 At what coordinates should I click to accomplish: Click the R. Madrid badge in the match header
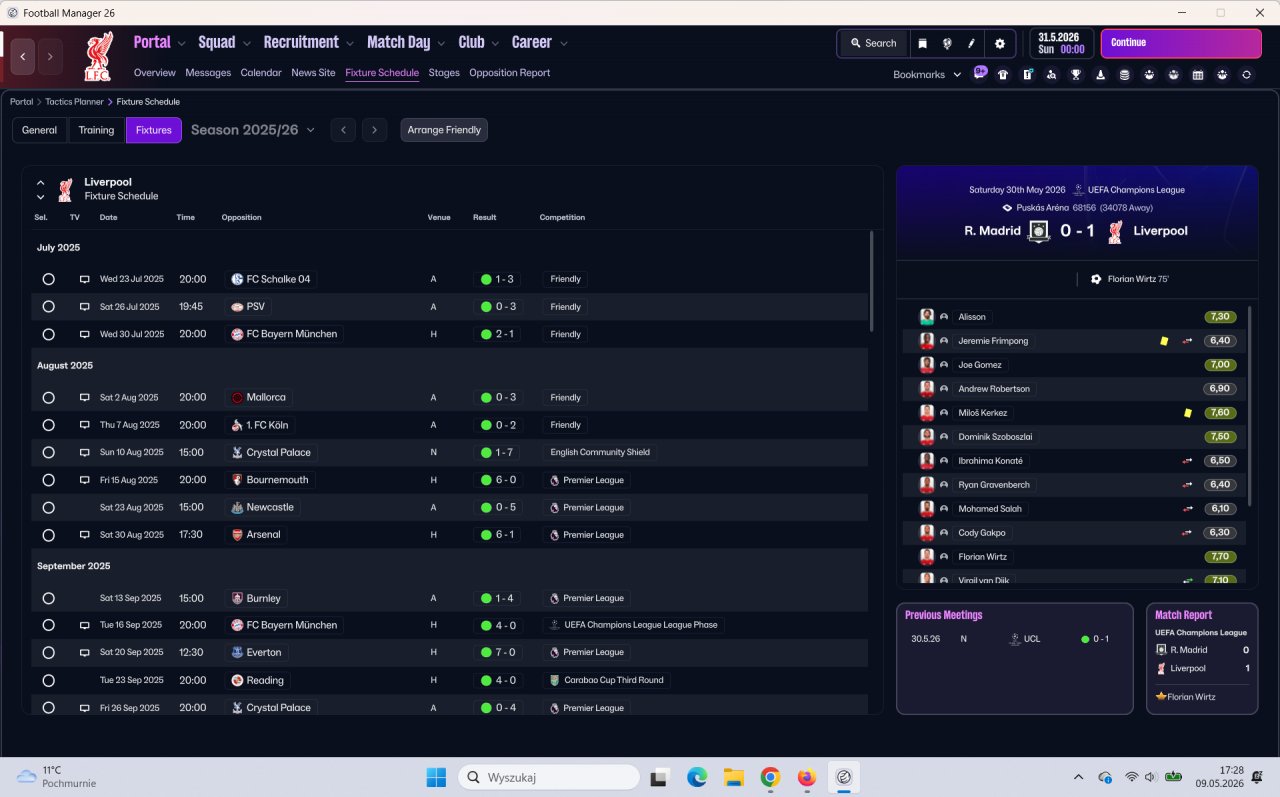coord(1040,231)
